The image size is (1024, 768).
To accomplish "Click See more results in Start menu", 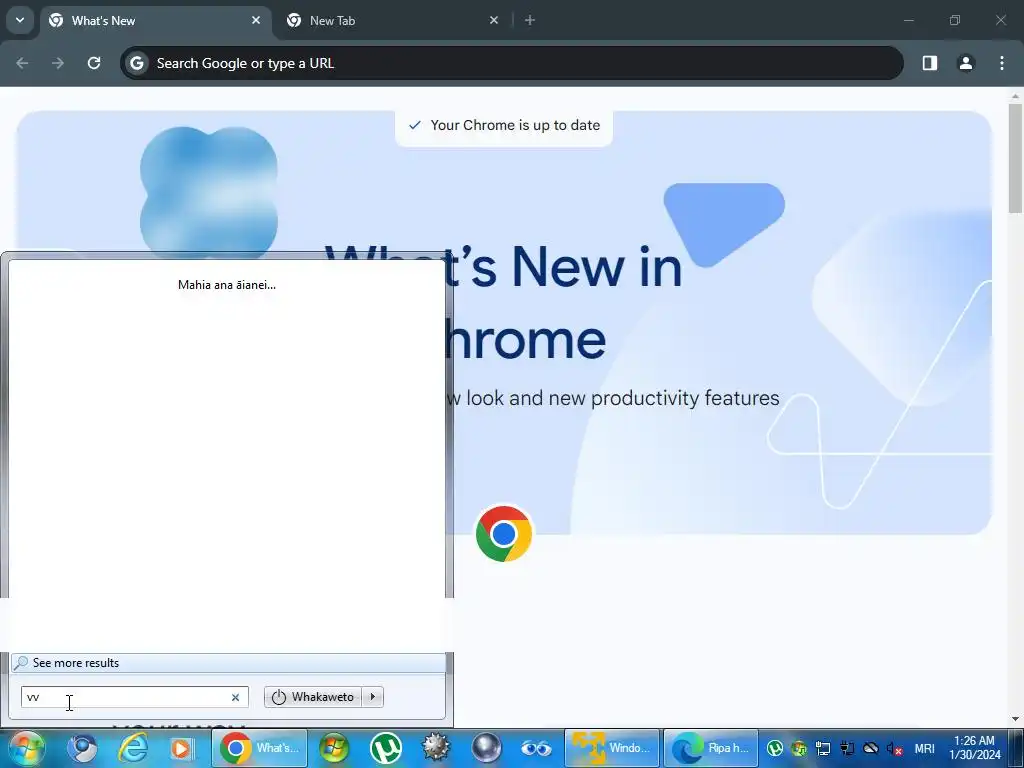I will point(228,663).
